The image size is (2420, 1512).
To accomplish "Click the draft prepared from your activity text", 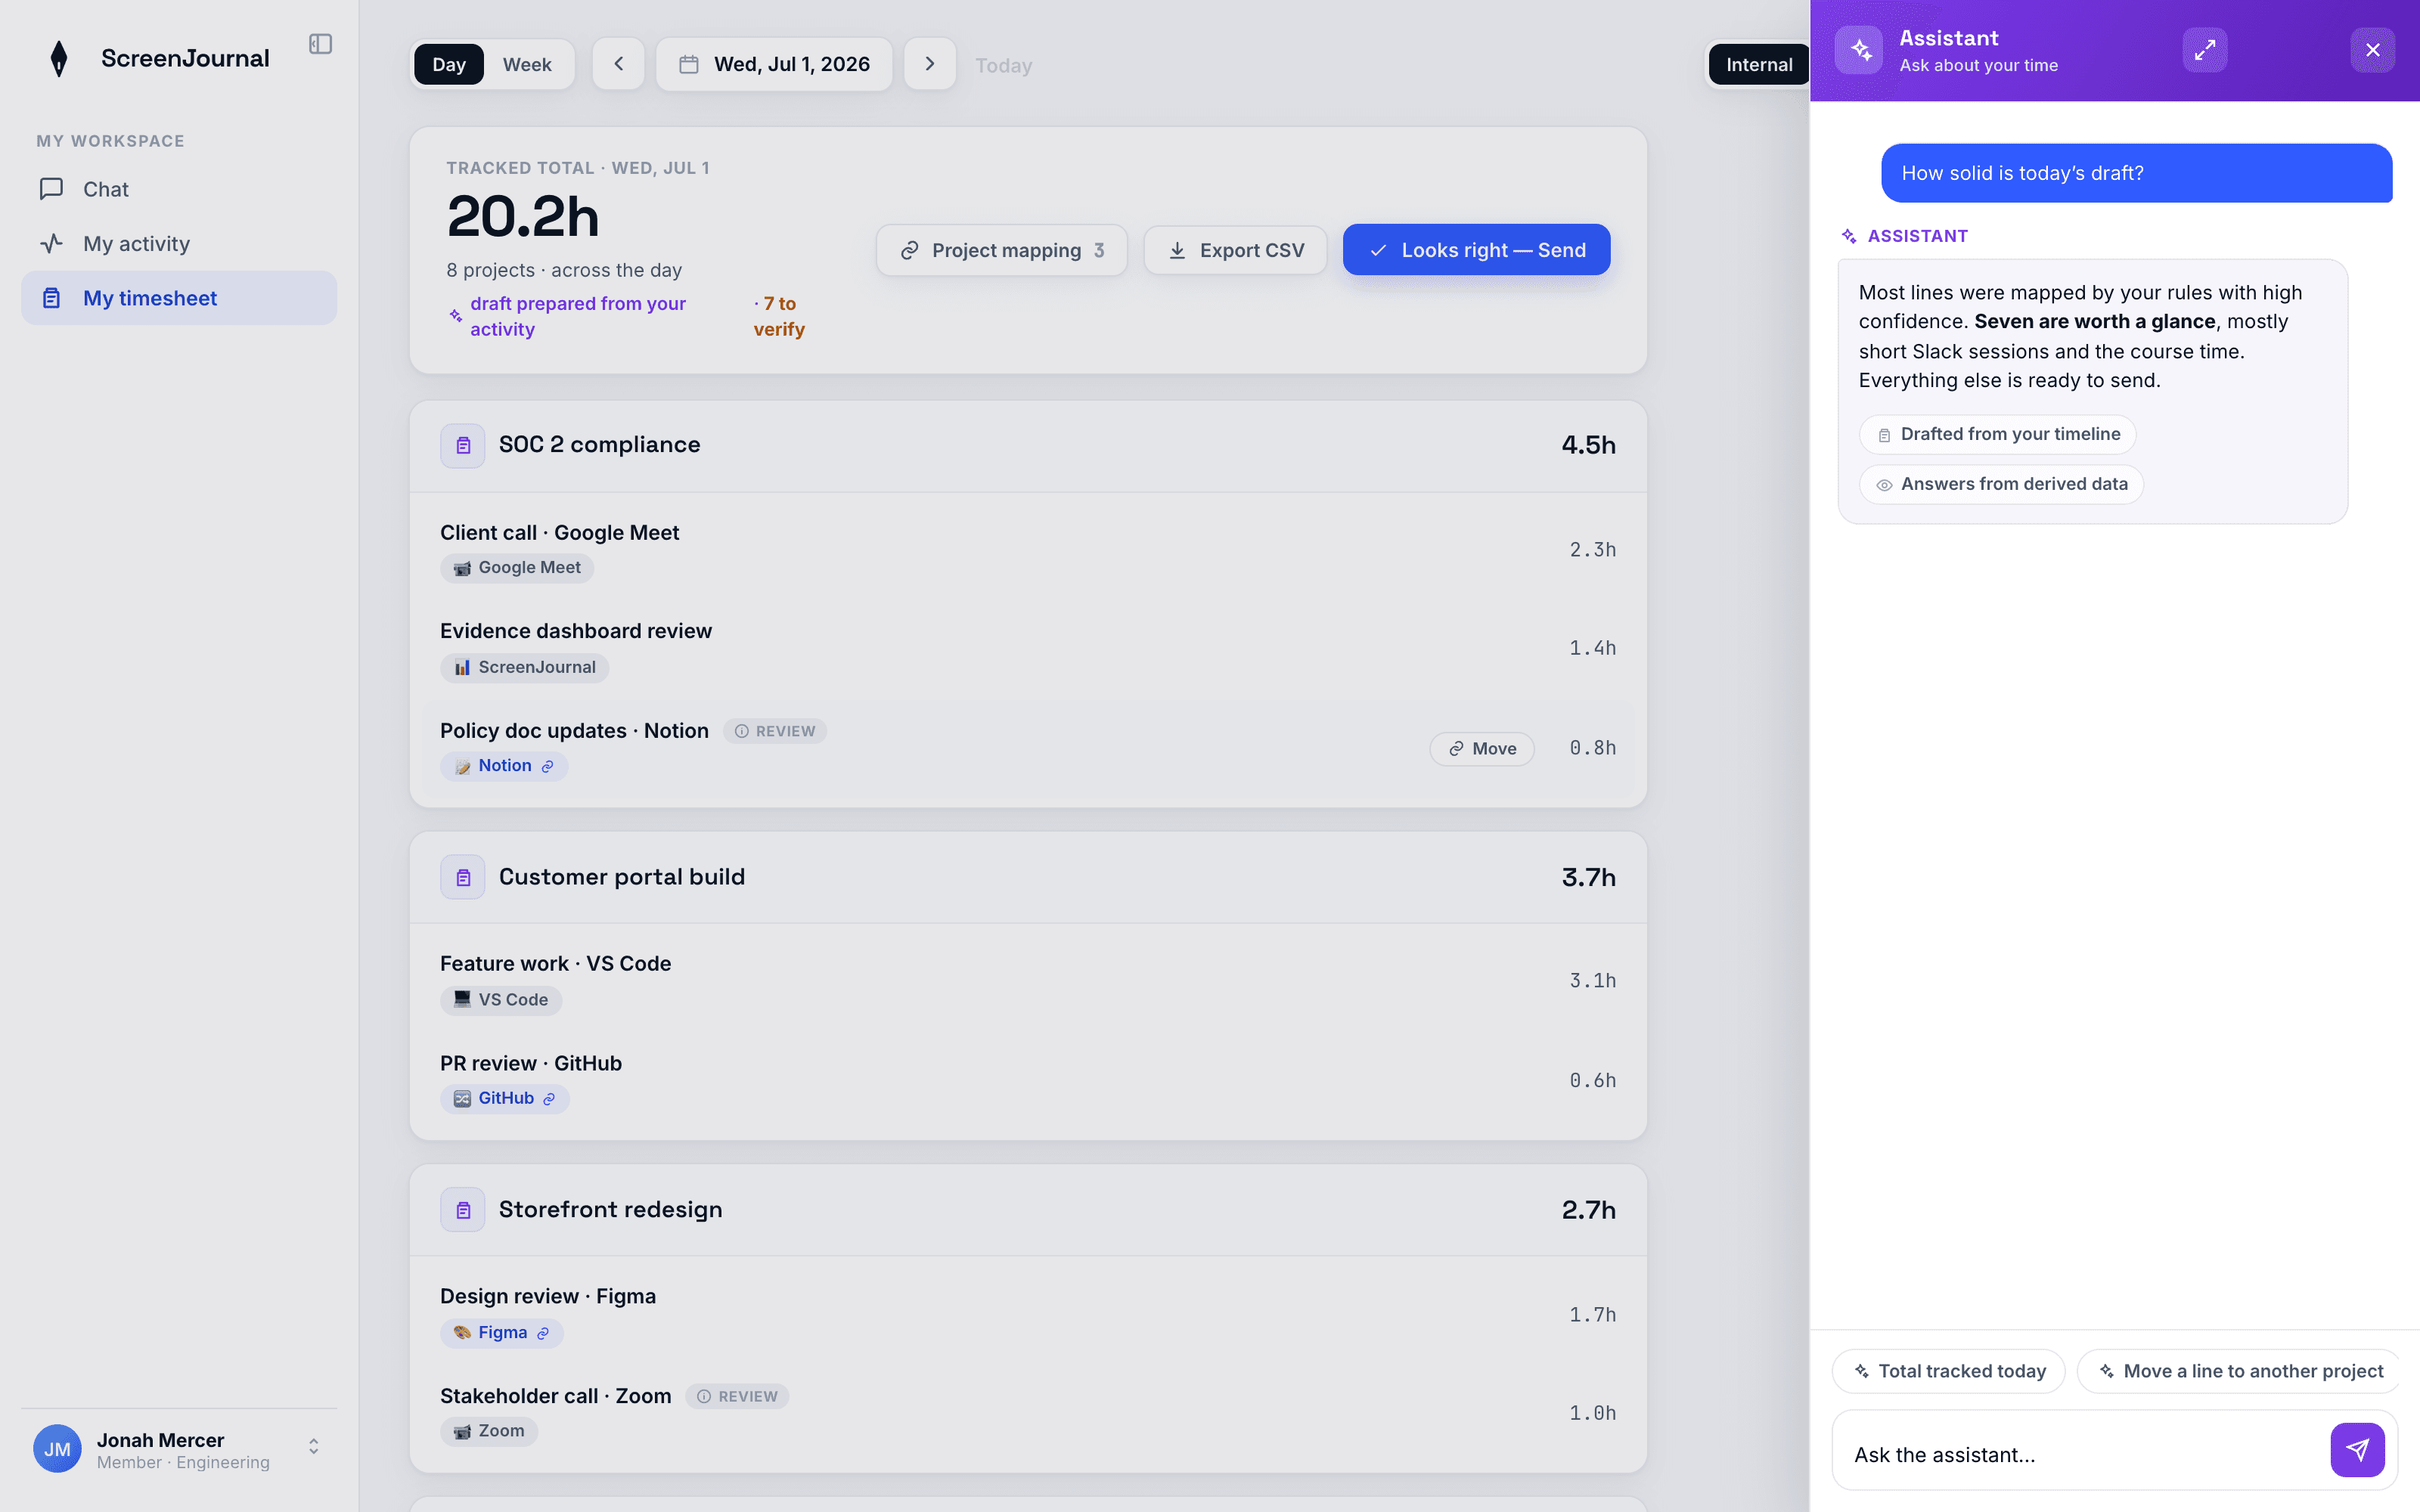I will 578,316.
